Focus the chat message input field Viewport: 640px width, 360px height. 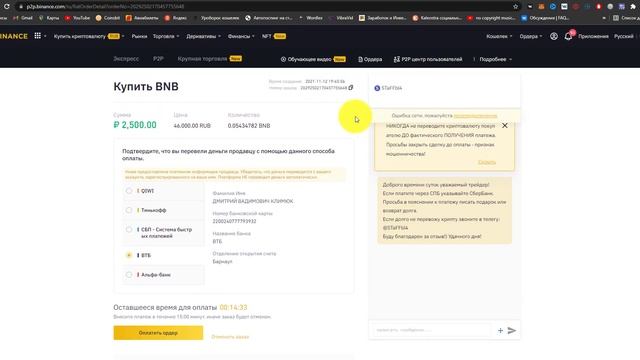[432, 330]
